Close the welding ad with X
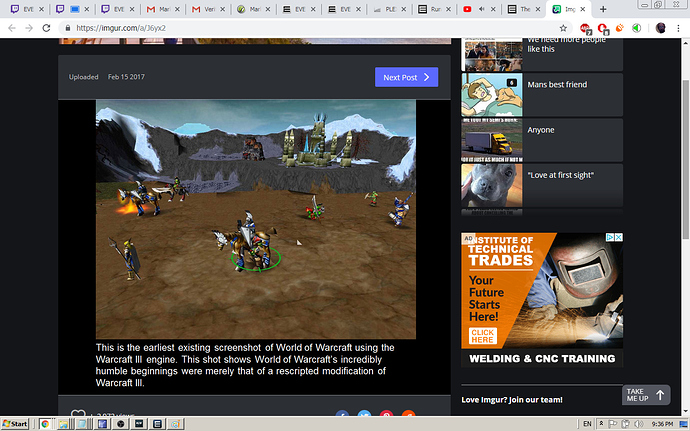The width and height of the screenshot is (690, 431). click(x=619, y=237)
